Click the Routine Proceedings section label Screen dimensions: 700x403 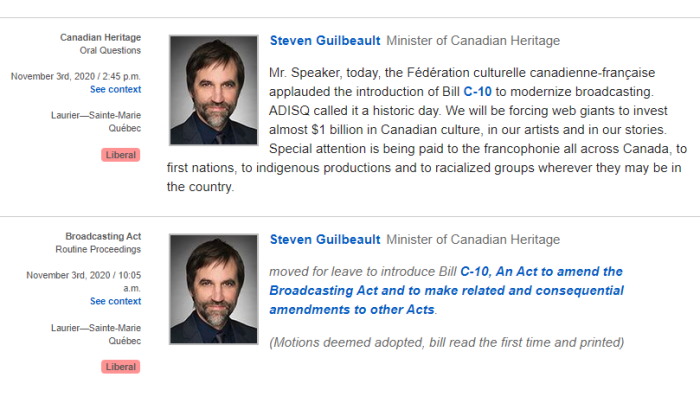[98, 249]
